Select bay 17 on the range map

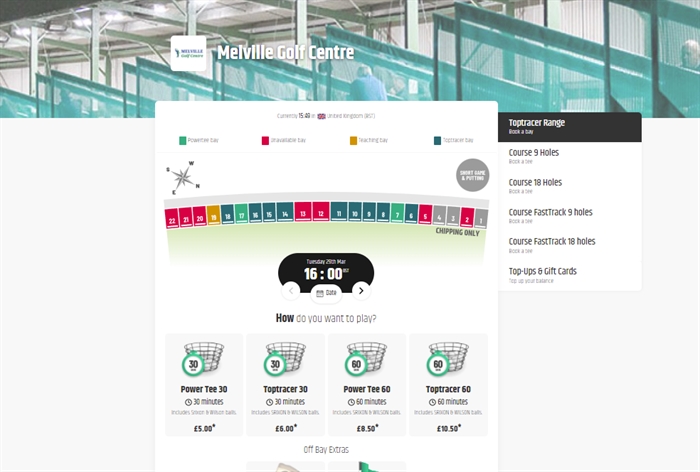(x=241, y=213)
